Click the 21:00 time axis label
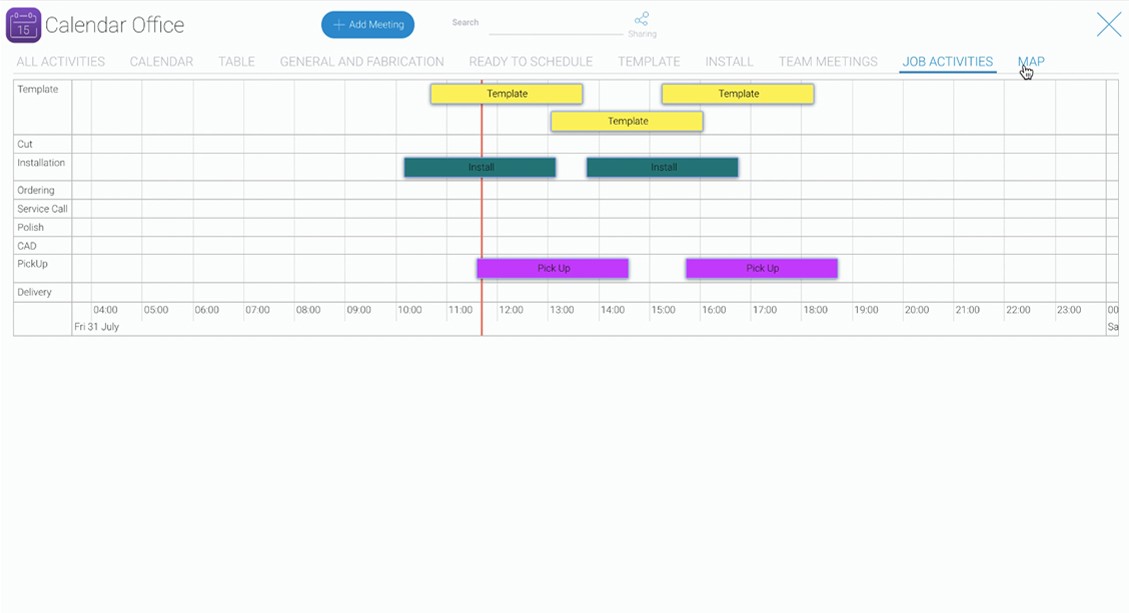 pos(968,310)
